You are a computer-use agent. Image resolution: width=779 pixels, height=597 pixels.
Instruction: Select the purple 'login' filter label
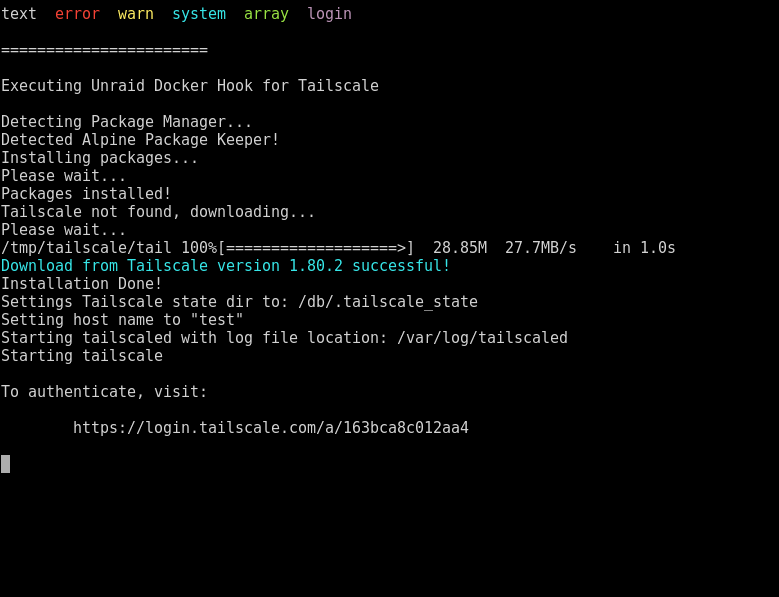329,14
